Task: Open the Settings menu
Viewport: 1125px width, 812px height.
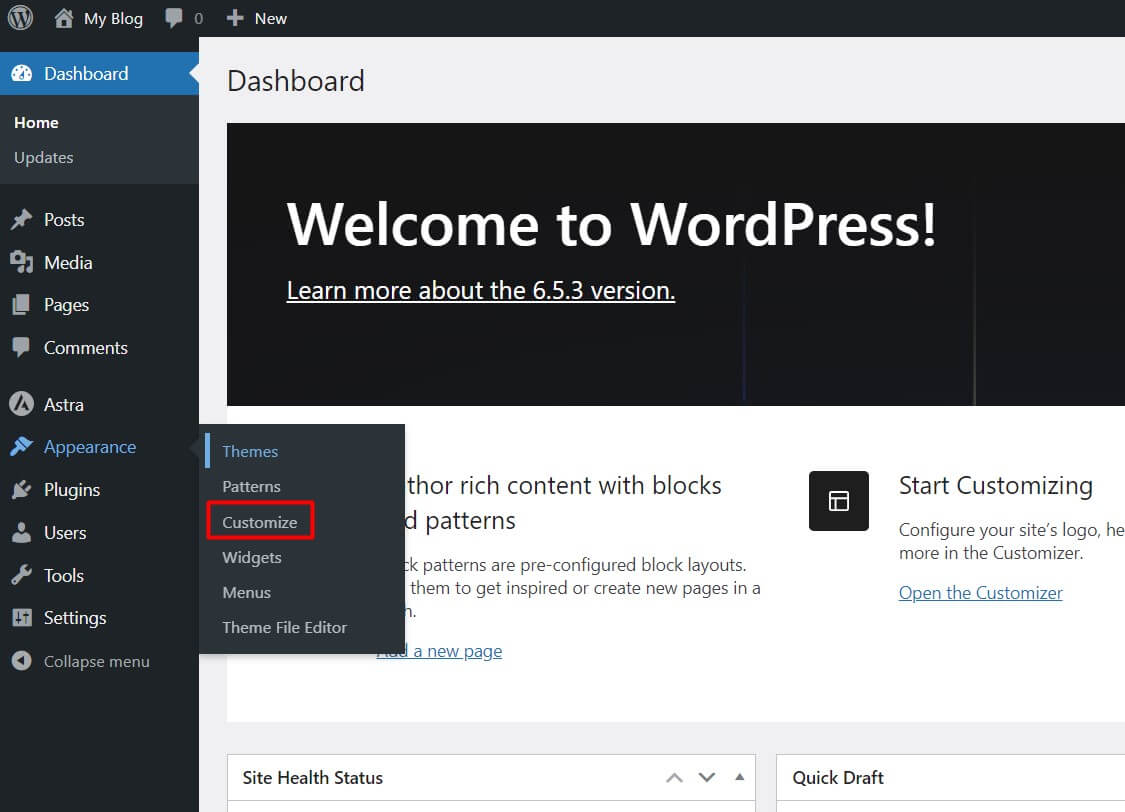Action: 75,618
